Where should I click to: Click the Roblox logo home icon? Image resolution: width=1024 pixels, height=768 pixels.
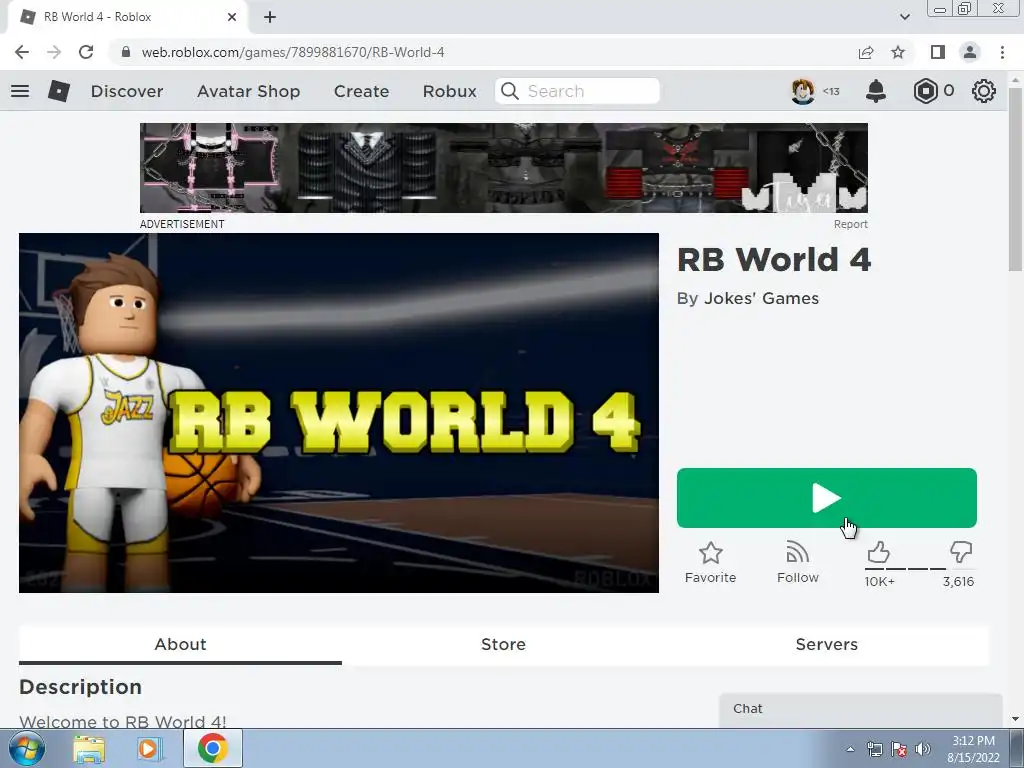[x=59, y=91]
